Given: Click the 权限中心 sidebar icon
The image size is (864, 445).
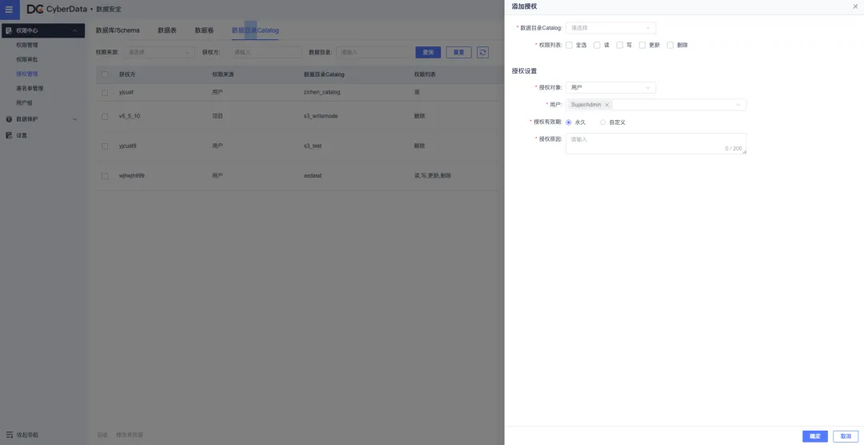Looking at the screenshot, I should (x=9, y=31).
